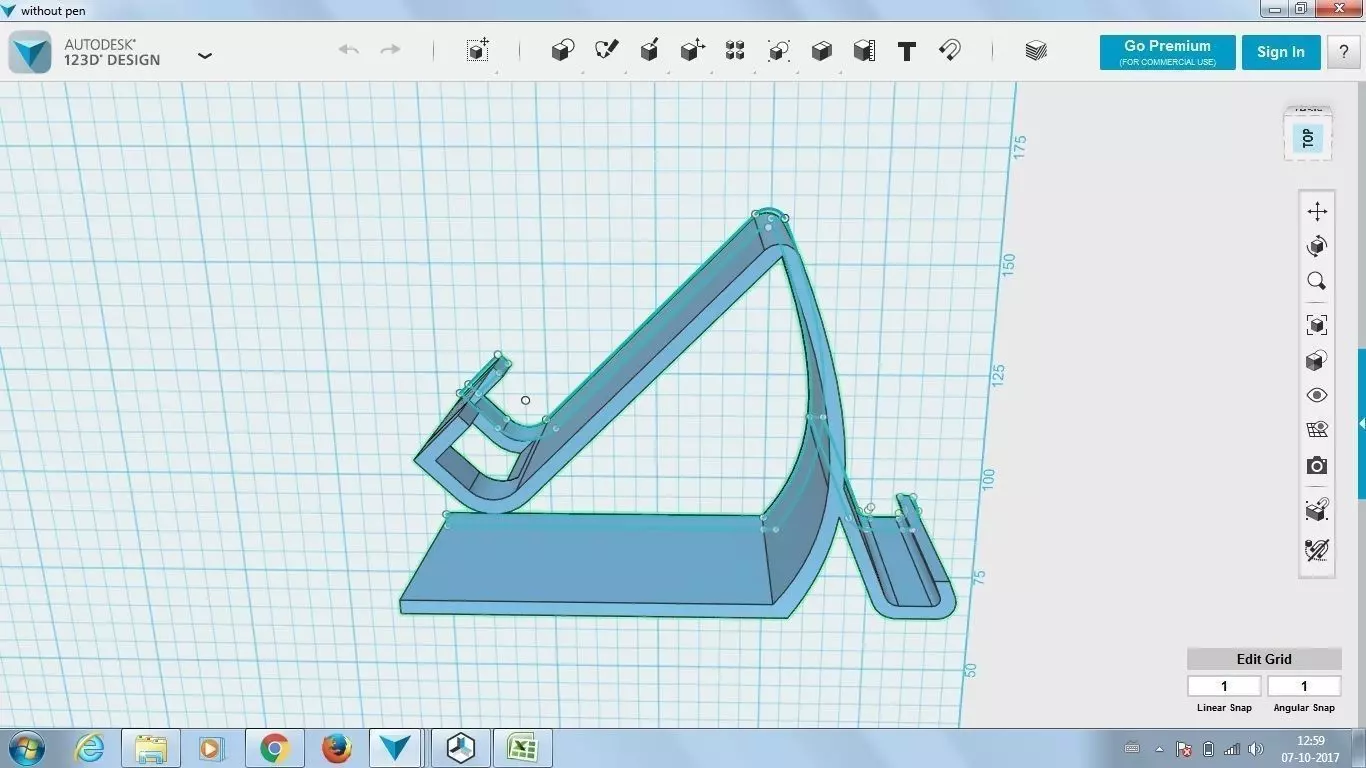Open Internet Explorer from taskbar

89,748
